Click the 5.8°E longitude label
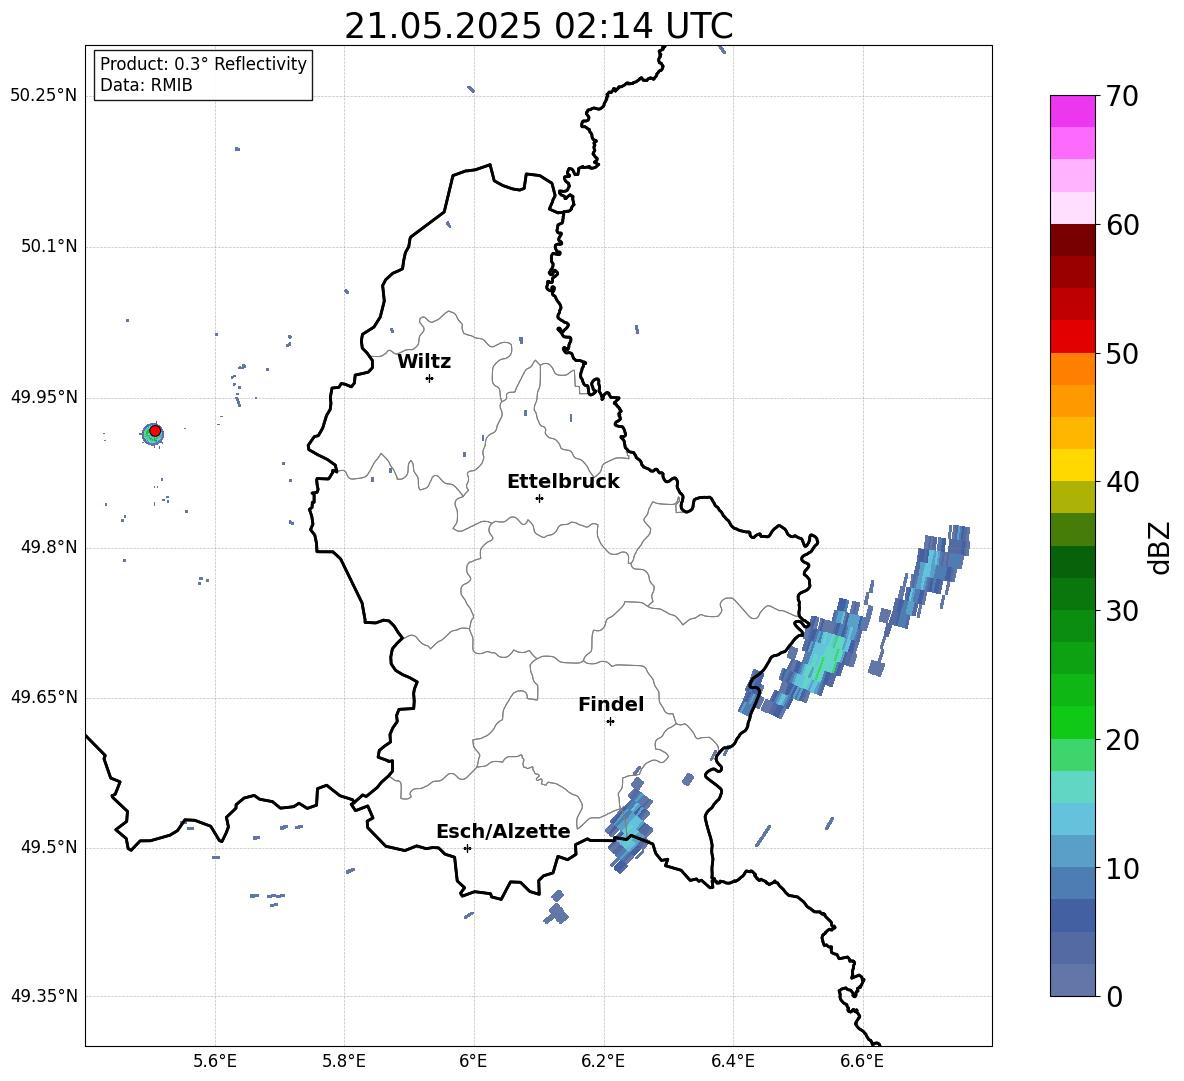Viewport: 1184px width, 1081px height. point(344,1061)
